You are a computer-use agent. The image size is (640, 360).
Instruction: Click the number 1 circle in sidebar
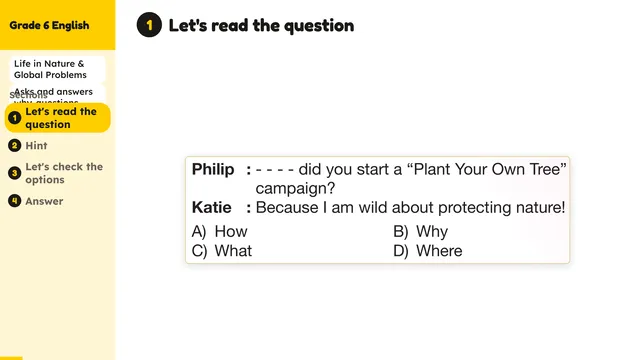point(15,118)
